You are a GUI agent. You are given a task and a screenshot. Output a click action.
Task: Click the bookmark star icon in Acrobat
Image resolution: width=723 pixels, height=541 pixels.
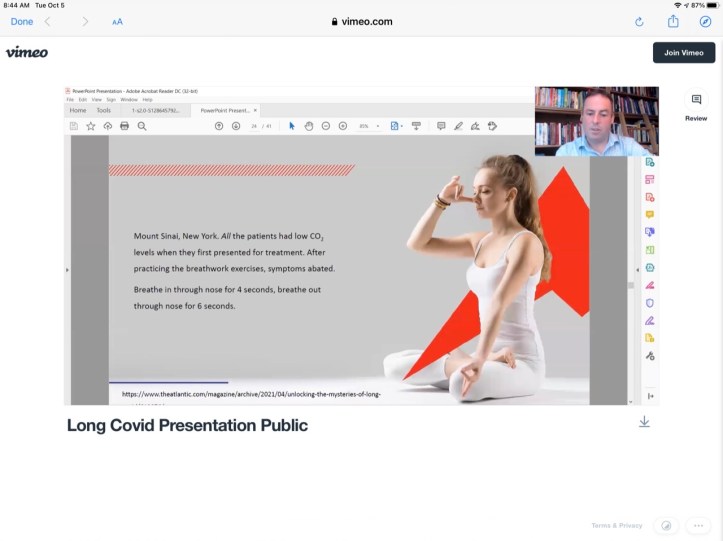tap(91, 126)
